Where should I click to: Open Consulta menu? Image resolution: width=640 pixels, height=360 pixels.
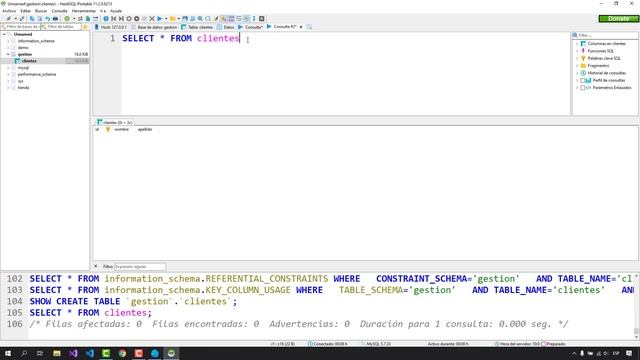(x=60, y=11)
